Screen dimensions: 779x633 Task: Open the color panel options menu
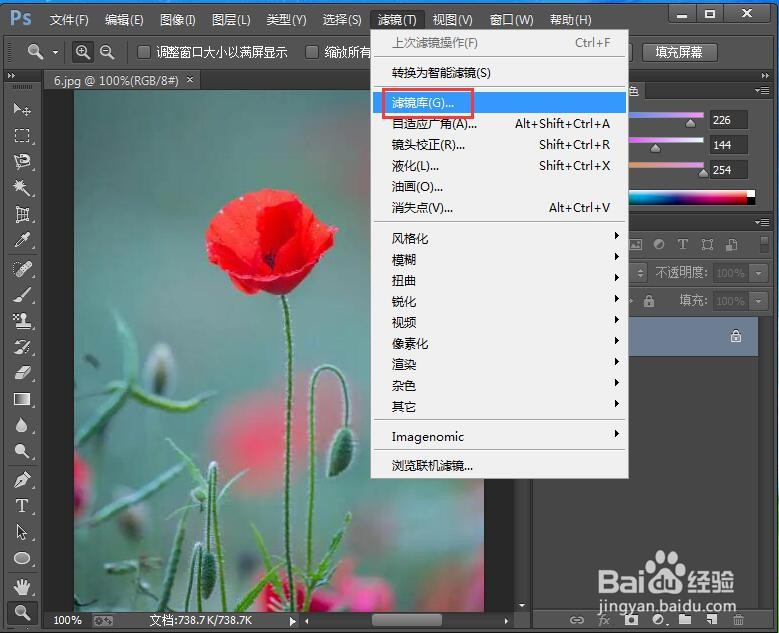pyautogui.click(x=763, y=90)
